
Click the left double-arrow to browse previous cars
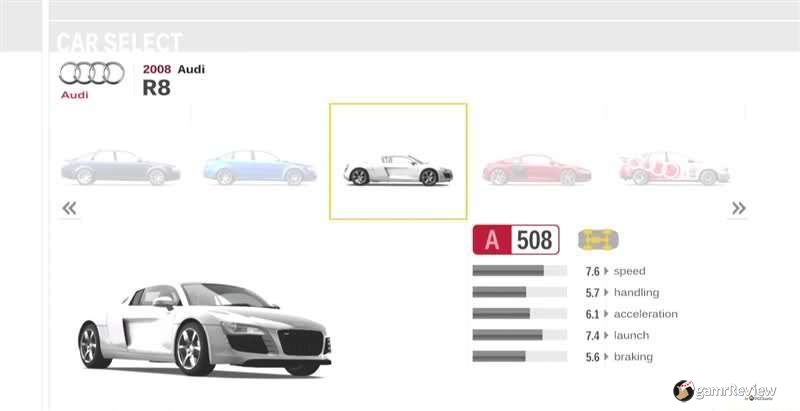coord(69,208)
